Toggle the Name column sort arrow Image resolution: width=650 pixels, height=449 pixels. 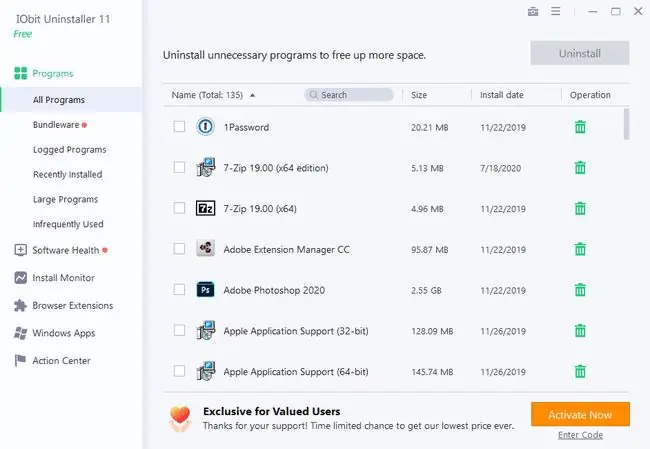coord(252,95)
